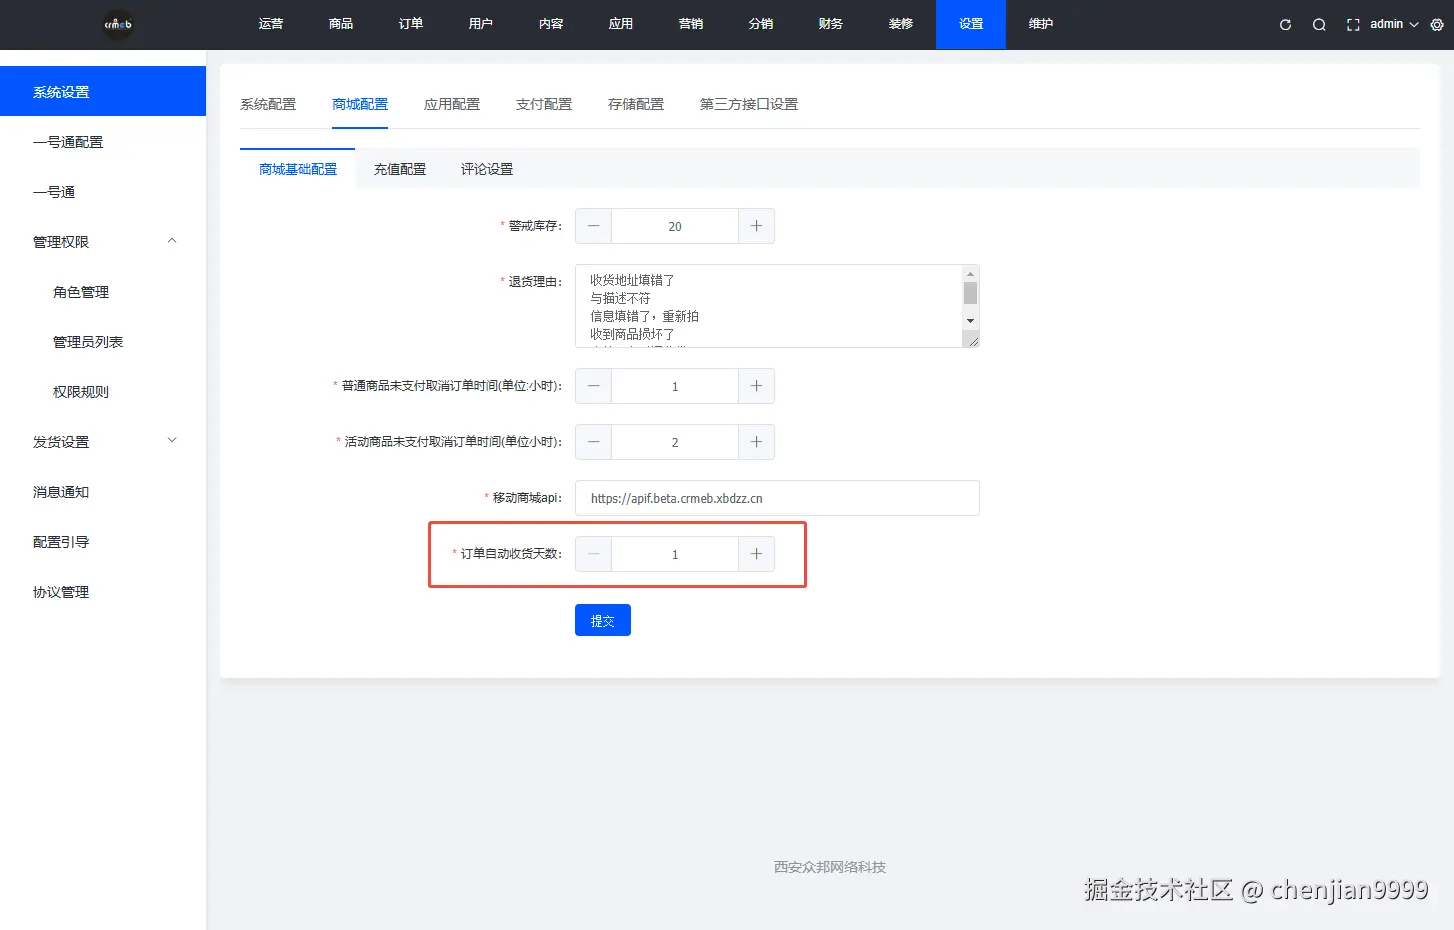Click plus button for 订单自动收货天数
This screenshot has height=930, width=1454.
pyautogui.click(x=756, y=554)
